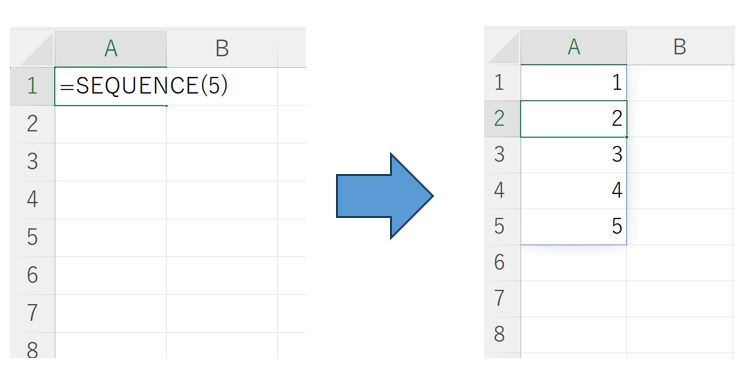Select column A header in left sheet
Viewport: 743px width, 367px height.
point(110,48)
